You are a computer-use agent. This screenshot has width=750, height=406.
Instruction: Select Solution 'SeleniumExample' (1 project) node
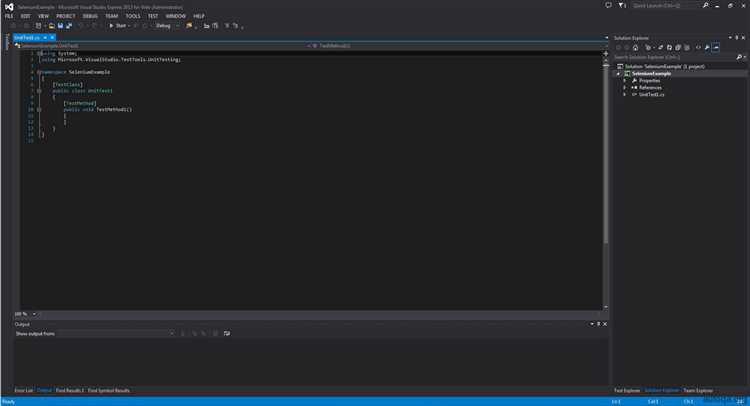[x=664, y=66]
